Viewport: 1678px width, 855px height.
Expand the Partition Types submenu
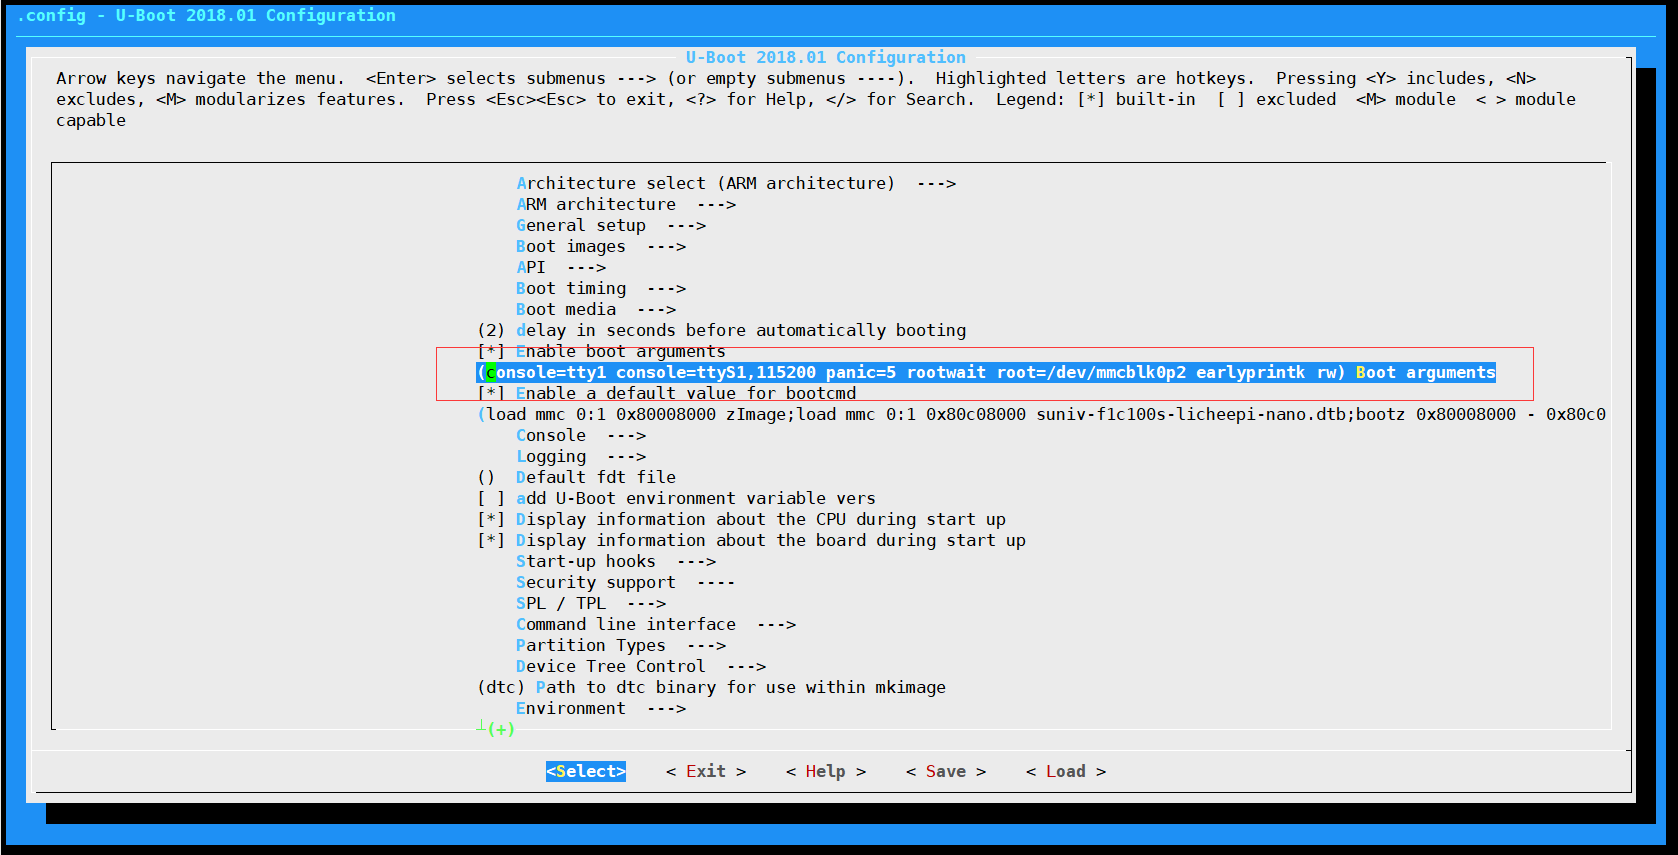point(621,645)
